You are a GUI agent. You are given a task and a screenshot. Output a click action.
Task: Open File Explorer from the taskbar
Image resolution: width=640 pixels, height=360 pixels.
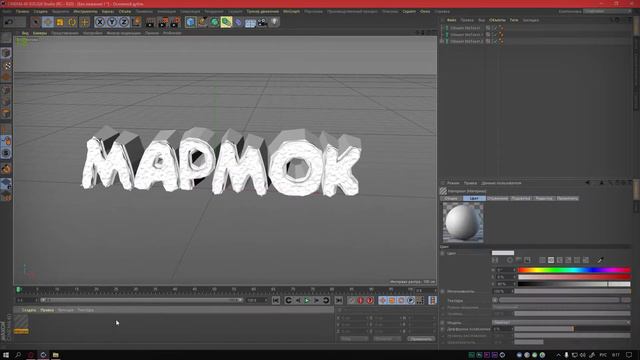(x=56, y=355)
